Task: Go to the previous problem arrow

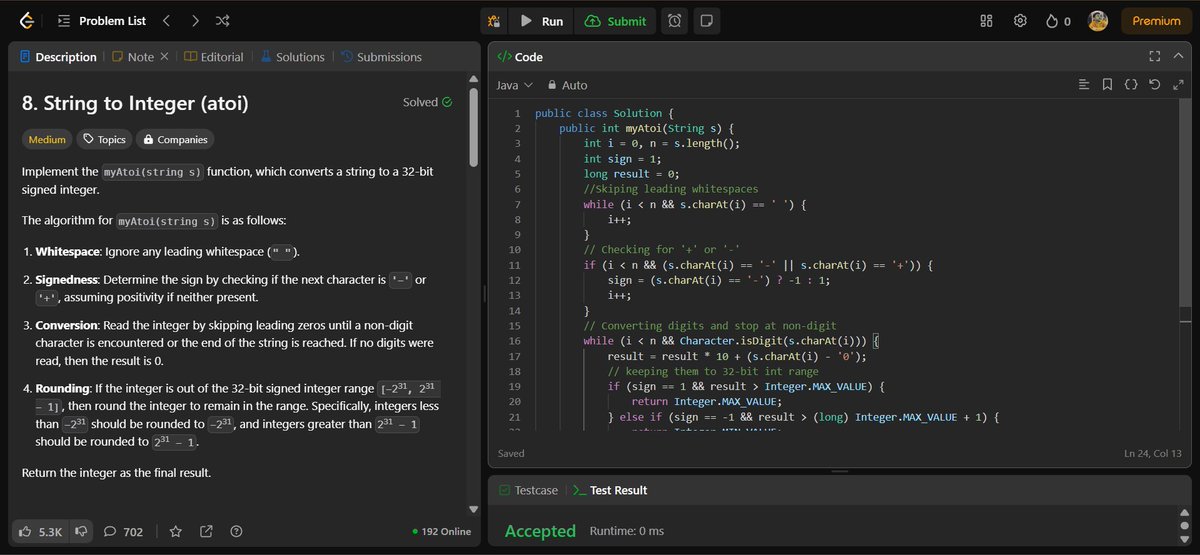Action: tap(167, 21)
